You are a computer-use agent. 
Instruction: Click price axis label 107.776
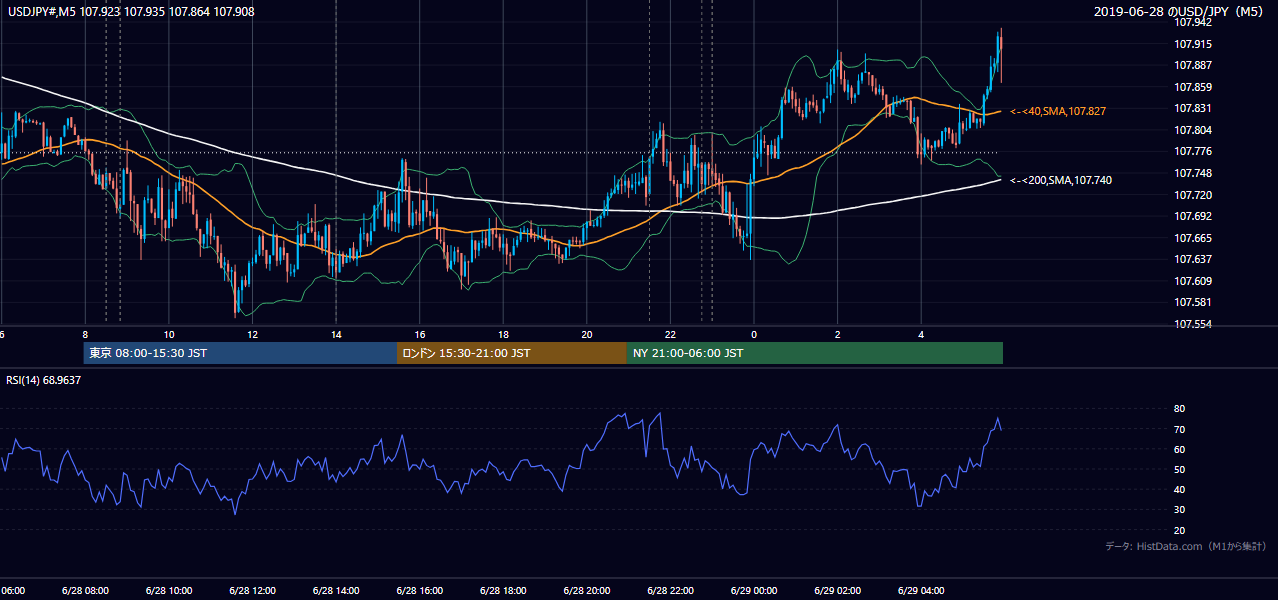click(x=1194, y=151)
